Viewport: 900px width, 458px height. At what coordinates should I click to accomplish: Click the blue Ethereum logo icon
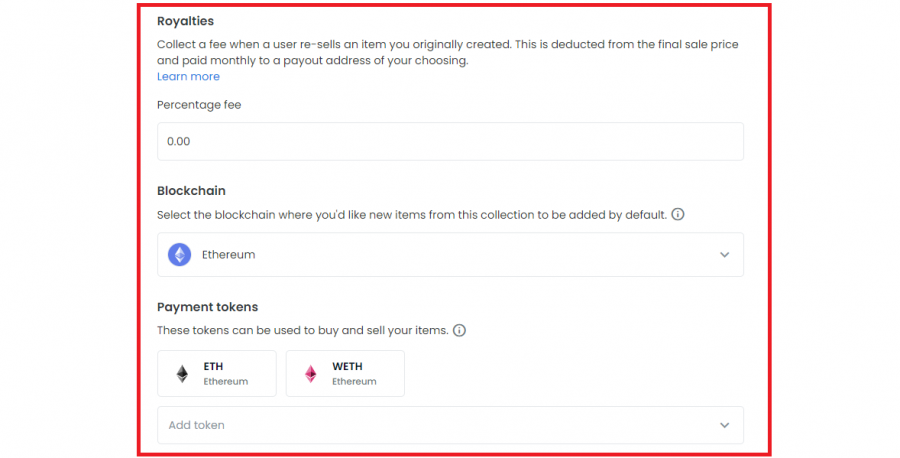click(180, 254)
